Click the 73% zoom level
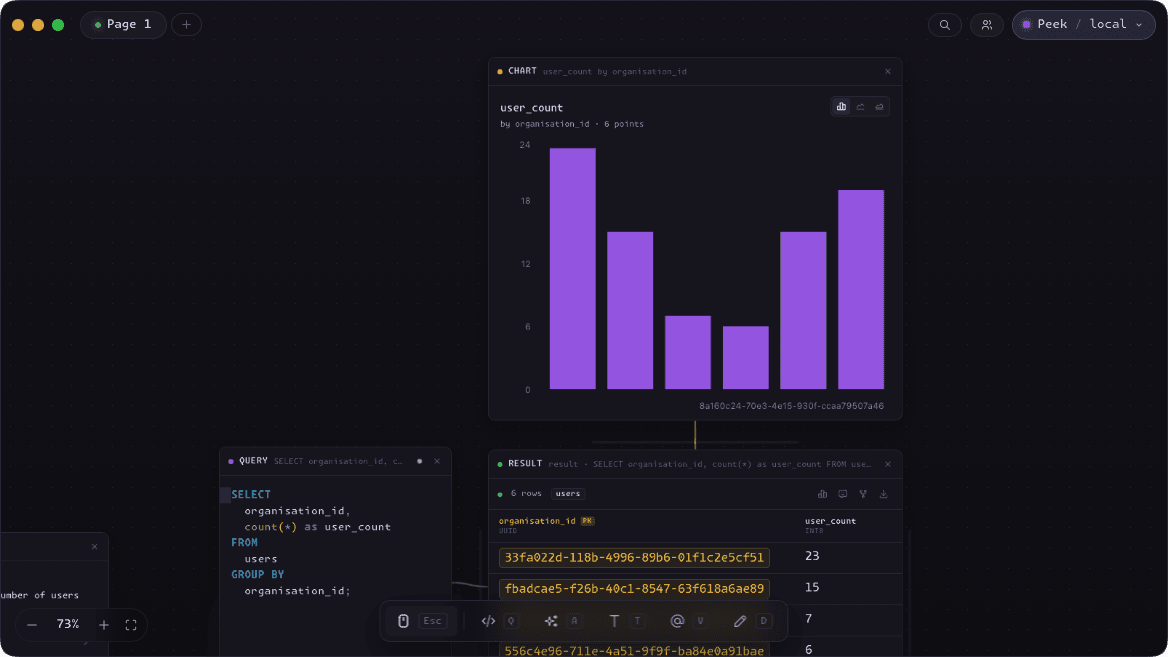Viewport: 1168px width, 657px height. point(68,624)
